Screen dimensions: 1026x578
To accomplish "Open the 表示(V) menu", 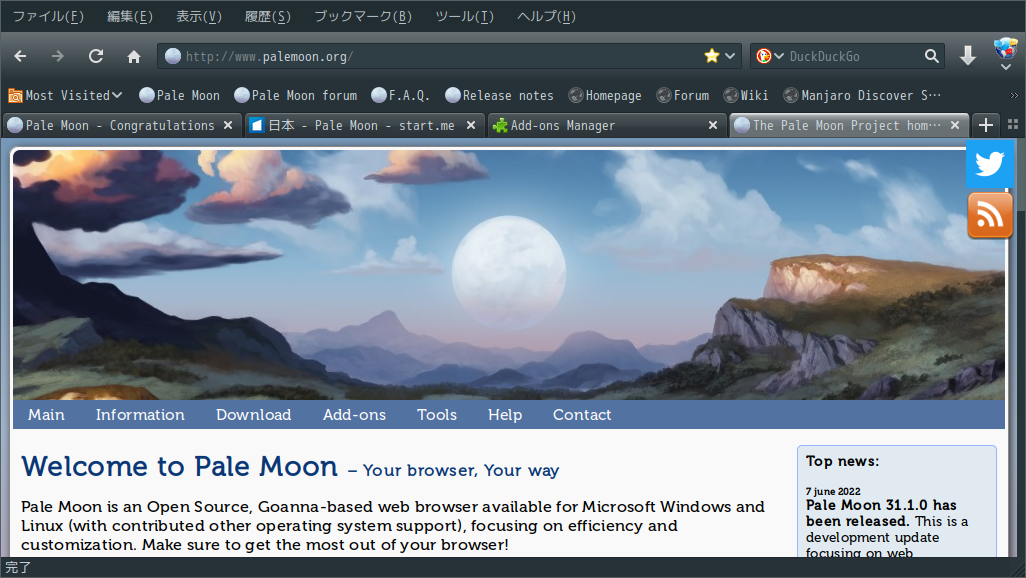I will (199, 16).
